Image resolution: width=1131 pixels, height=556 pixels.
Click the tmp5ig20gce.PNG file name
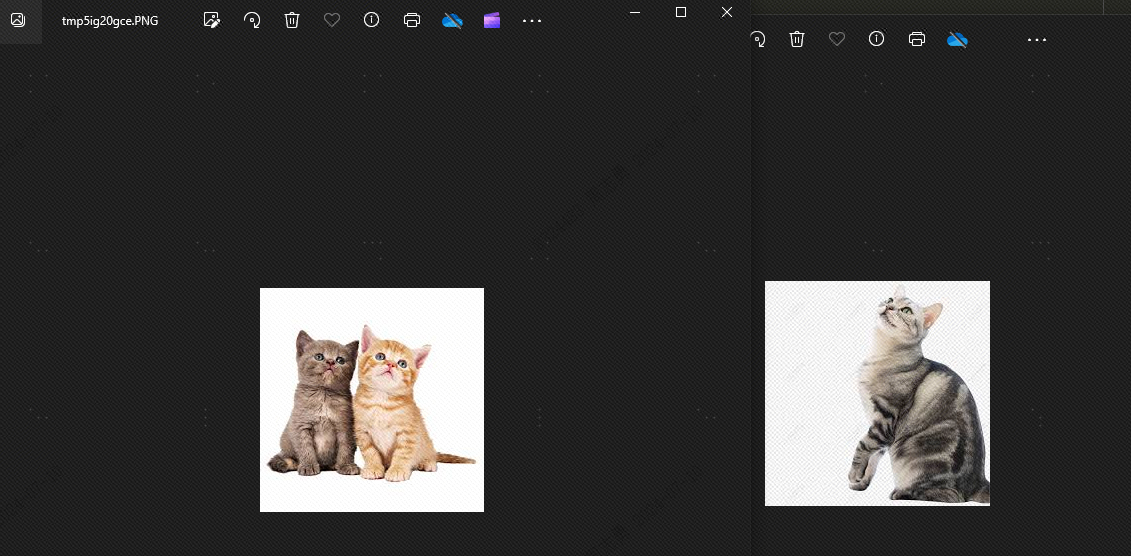click(110, 20)
